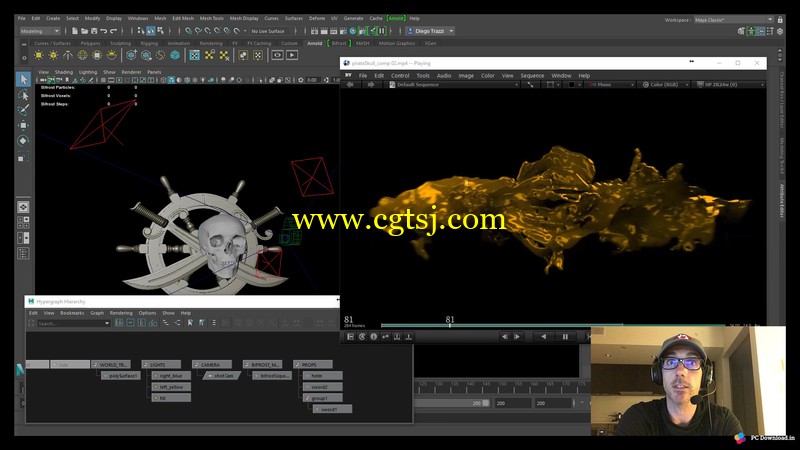Step forward one frame in RV

click(517, 337)
